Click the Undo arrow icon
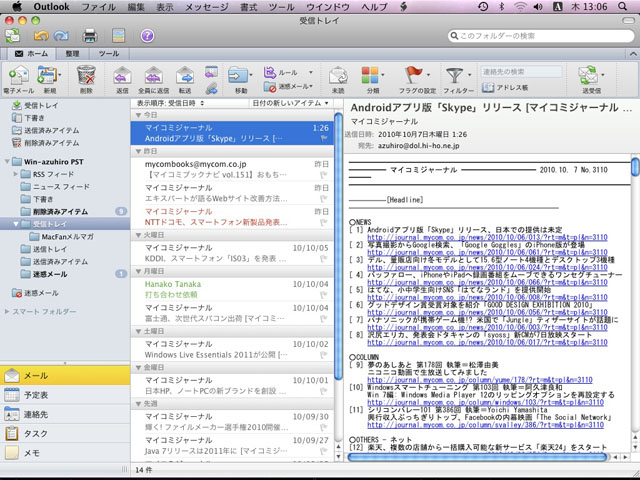The width and height of the screenshot is (640, 480). pos(40,36)
